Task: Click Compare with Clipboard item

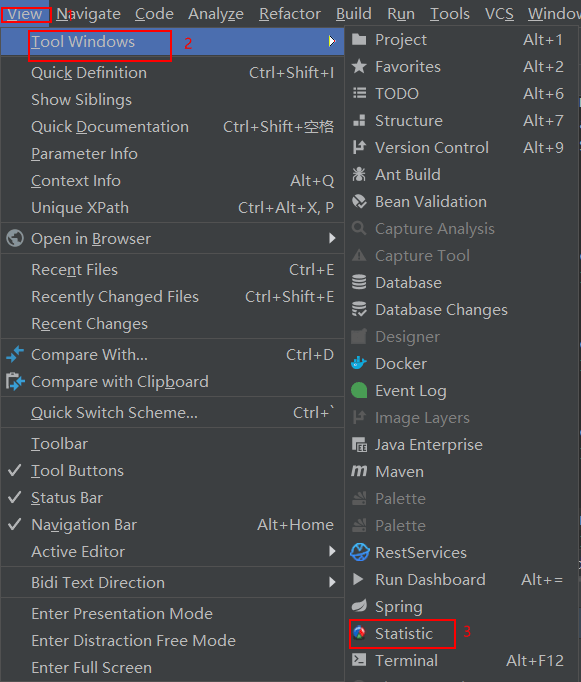Action: [x=173, y=381]
